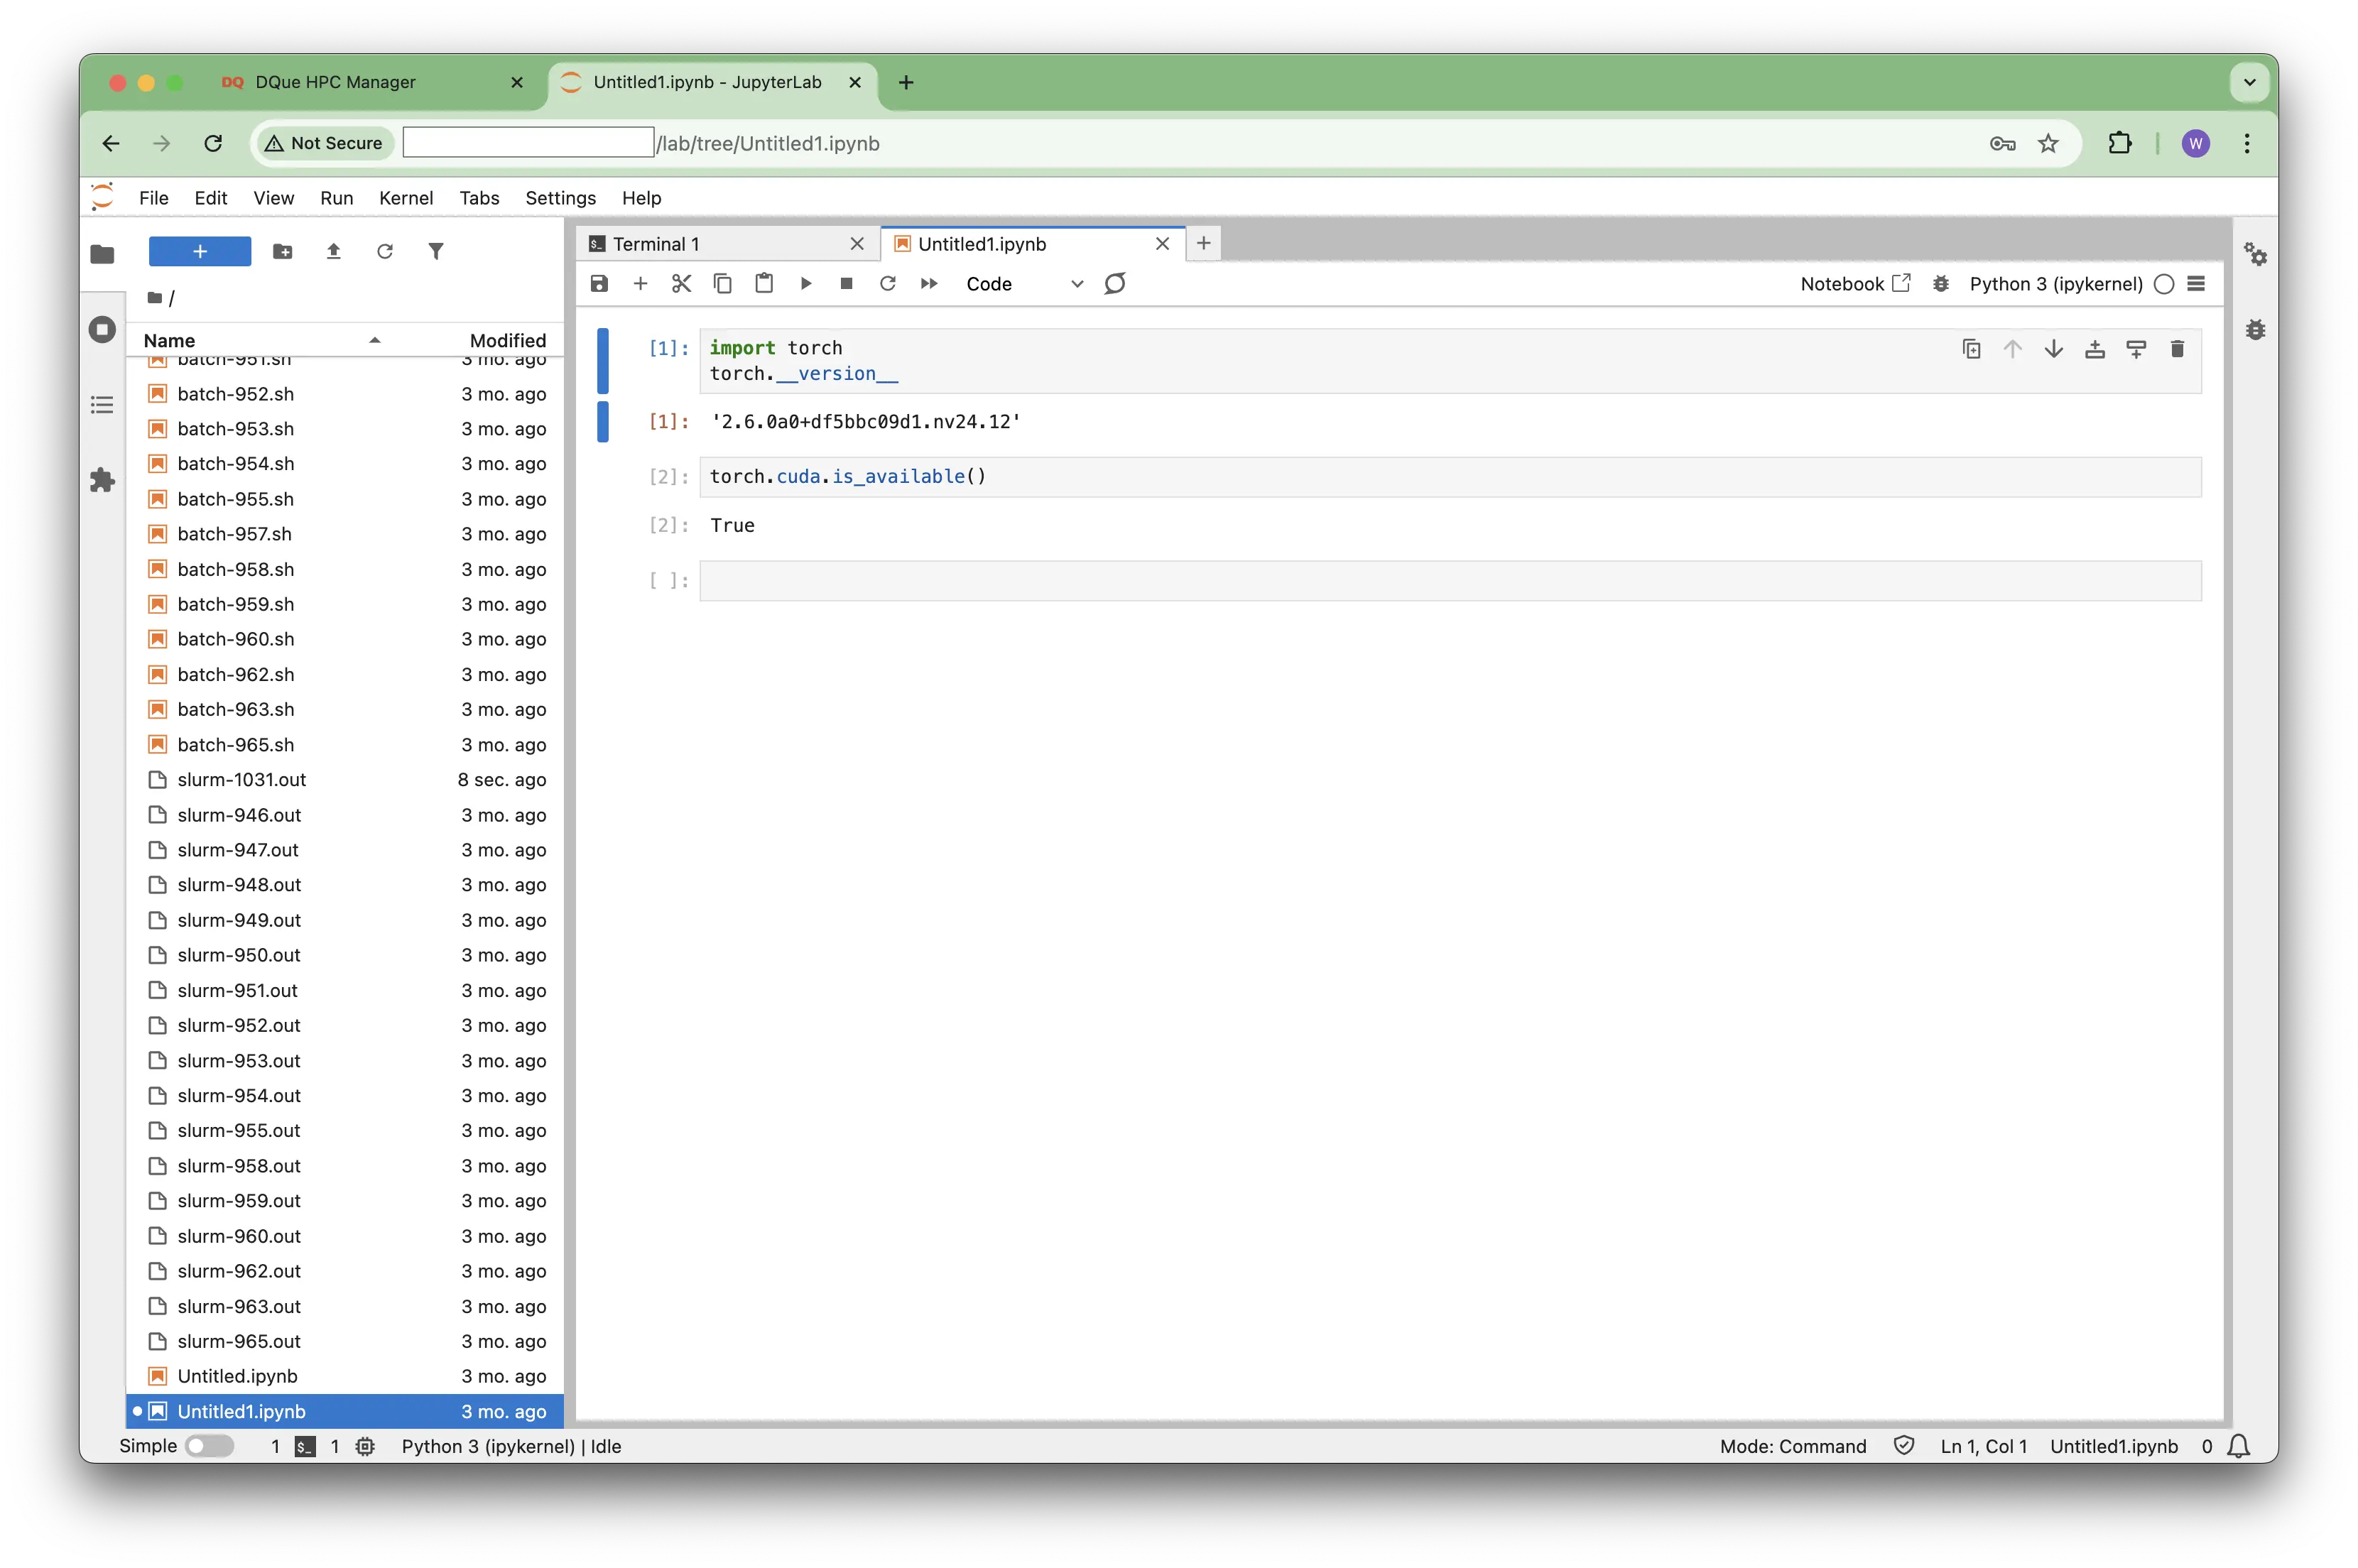Toggle the file filter funnel icon
Viewport: 2358px width, 1568px height.
(x=436, y=252)
